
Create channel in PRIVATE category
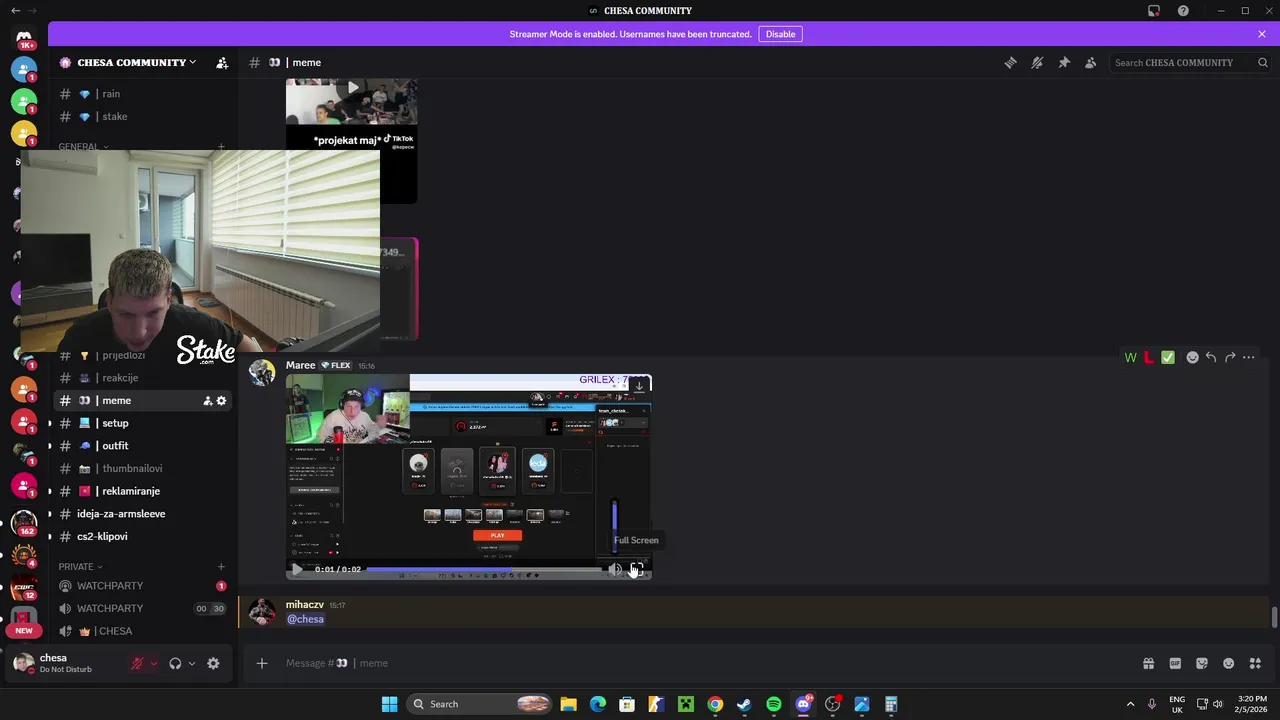pyautogui.click(x=221, y=566)
